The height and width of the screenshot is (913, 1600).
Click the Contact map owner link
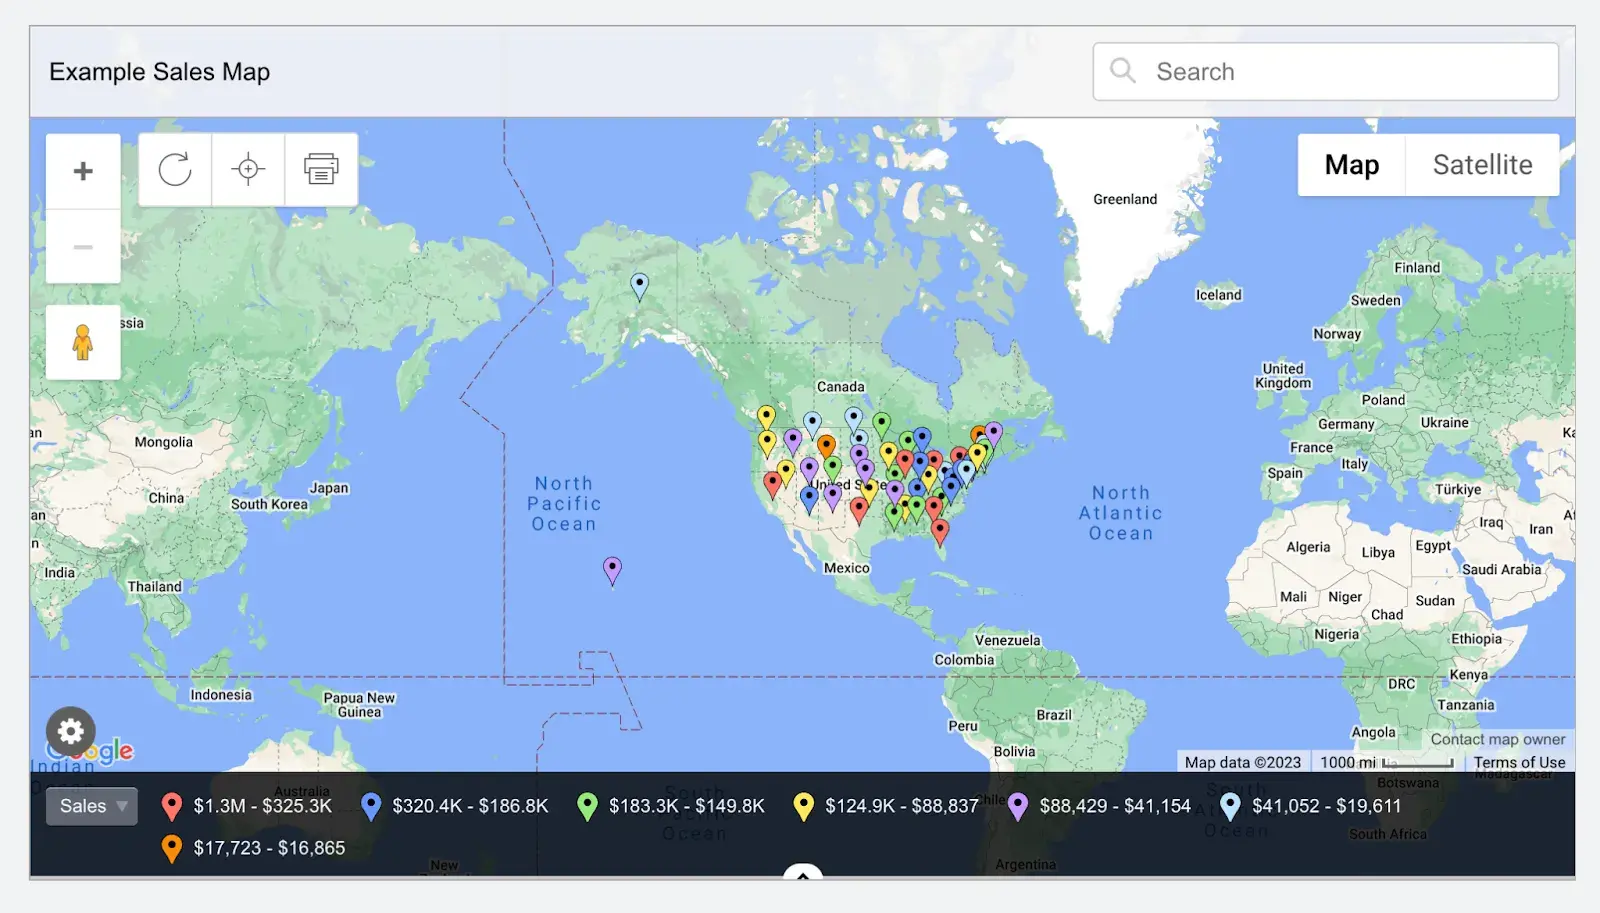click(x=1498, y=739)
